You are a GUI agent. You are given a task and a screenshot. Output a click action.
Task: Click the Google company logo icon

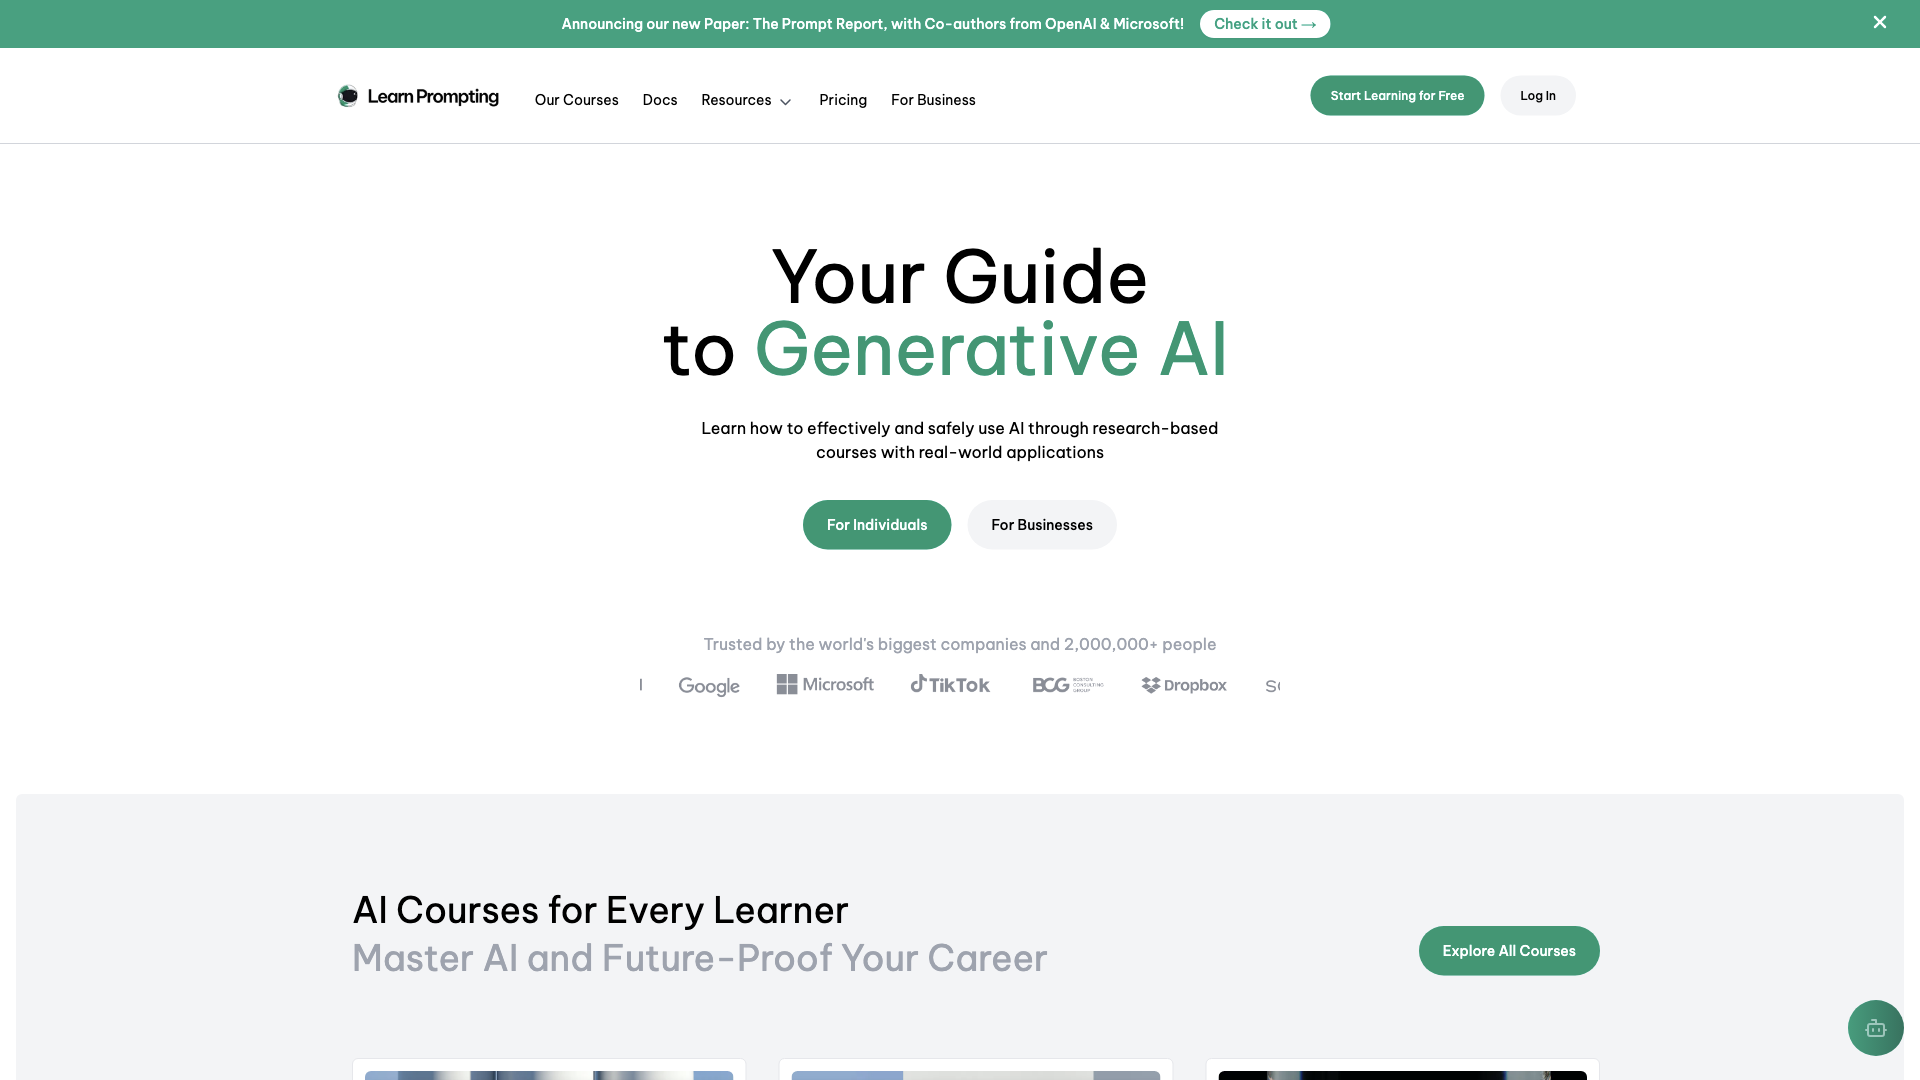[x=708, y=684]
